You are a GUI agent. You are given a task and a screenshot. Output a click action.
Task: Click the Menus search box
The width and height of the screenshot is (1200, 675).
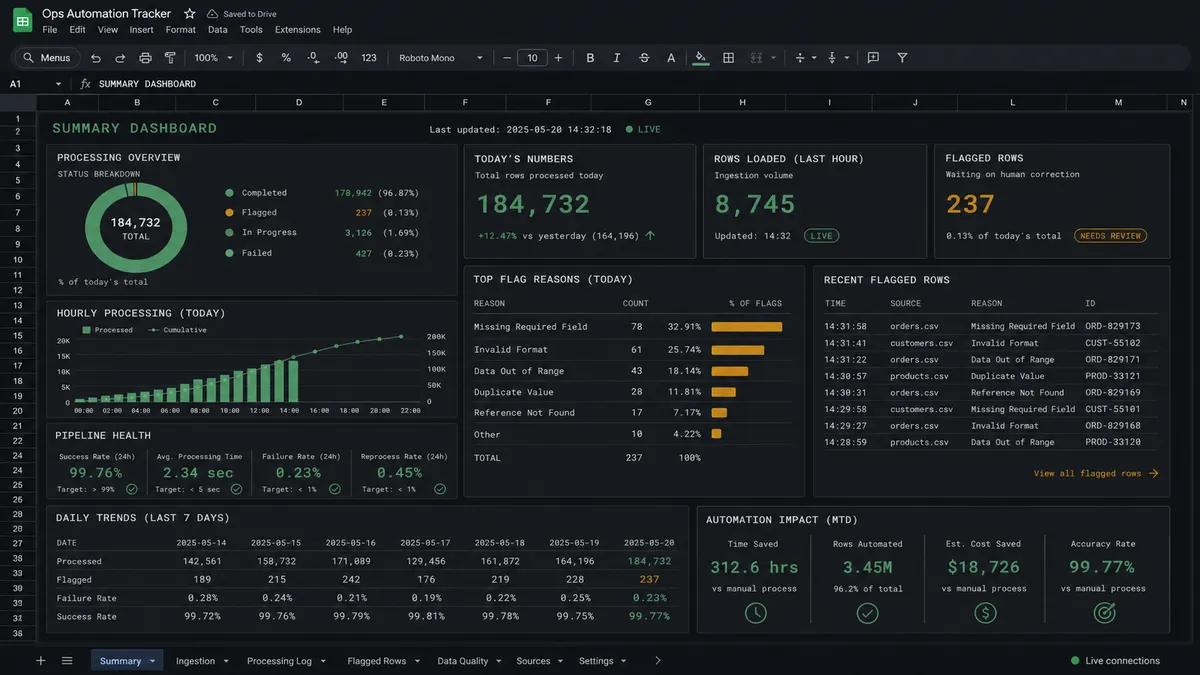[x=46, y=58]
